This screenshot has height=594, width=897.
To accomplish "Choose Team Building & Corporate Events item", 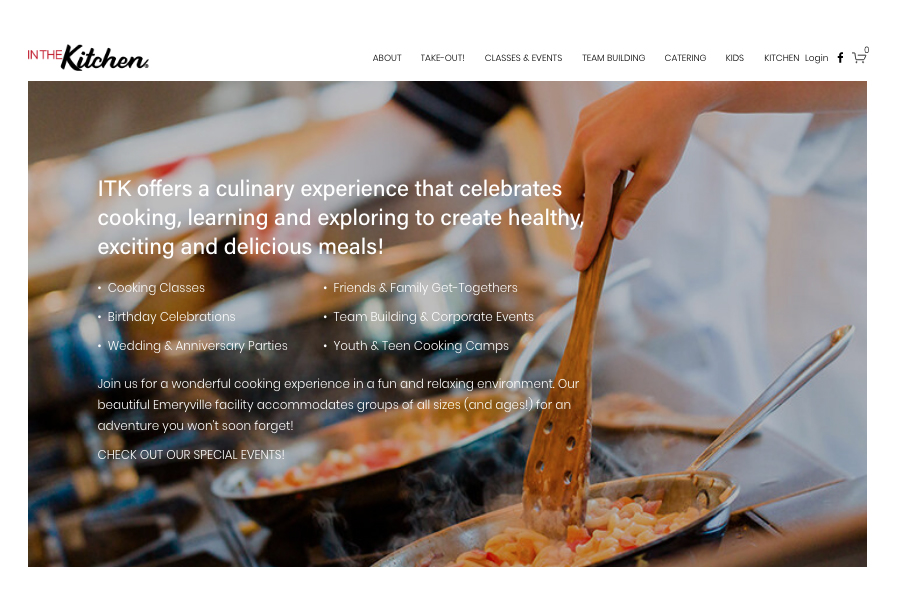I will tap(433, 316).
